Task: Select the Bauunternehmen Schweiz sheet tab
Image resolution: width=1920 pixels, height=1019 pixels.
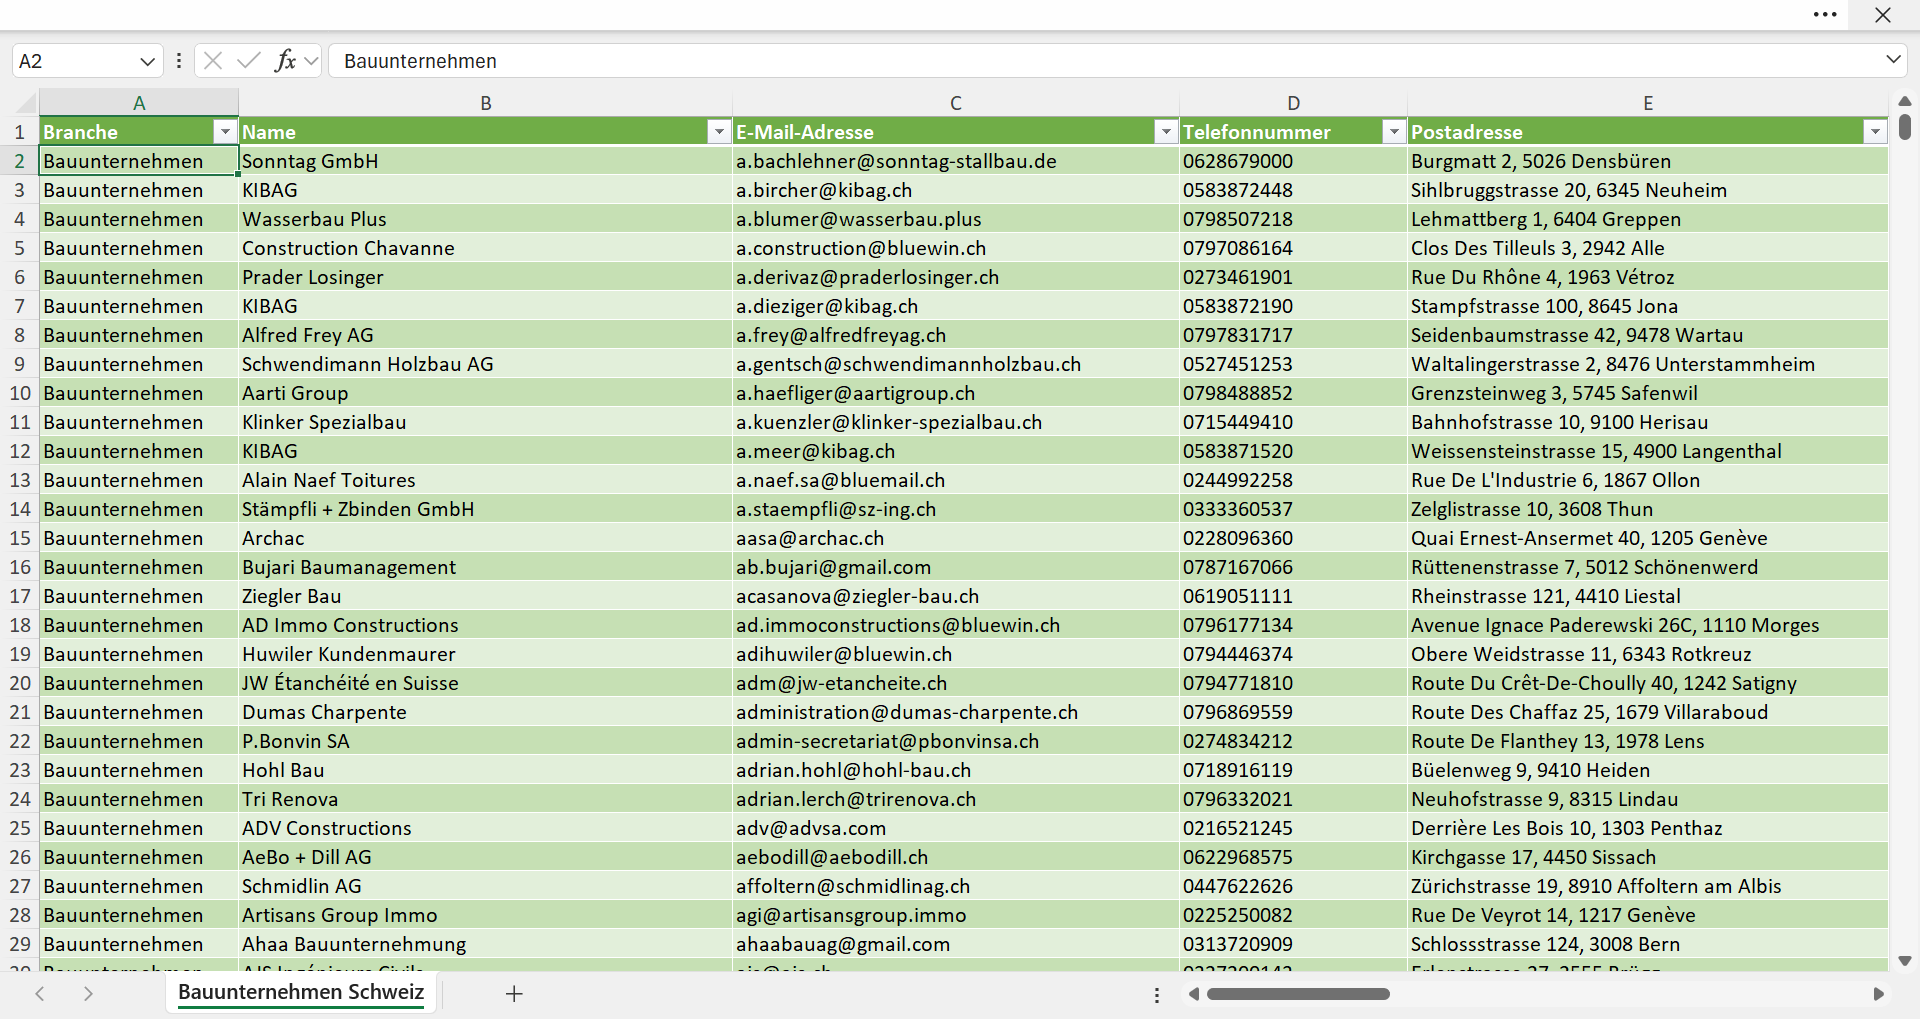Action: coord(301,992)
